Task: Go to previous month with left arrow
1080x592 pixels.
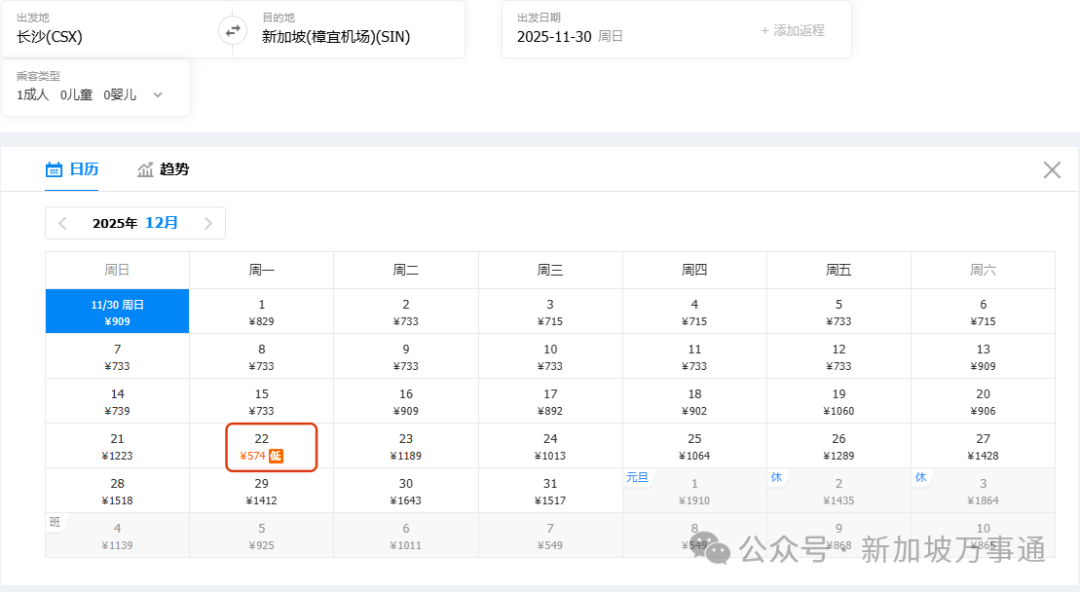Action: [x=63, y=222]
